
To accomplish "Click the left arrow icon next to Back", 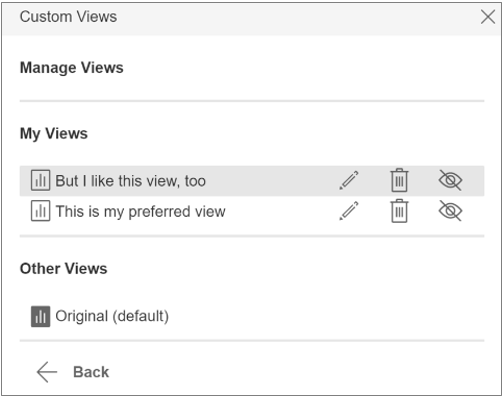I will [47, 372].
